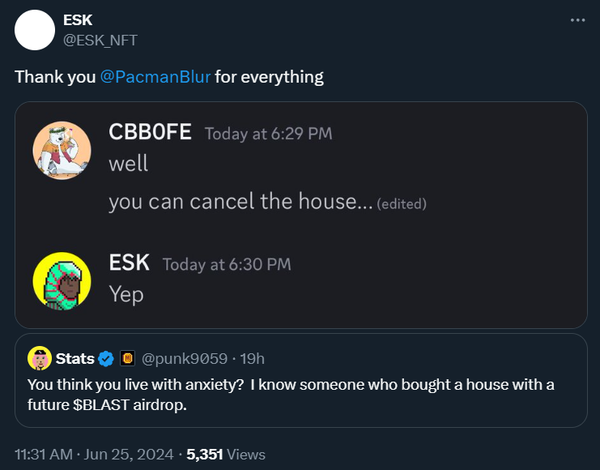This screenshot has height=470, width=600.
Task: Click the white ESK profile avatar
Action: [34, 29]
